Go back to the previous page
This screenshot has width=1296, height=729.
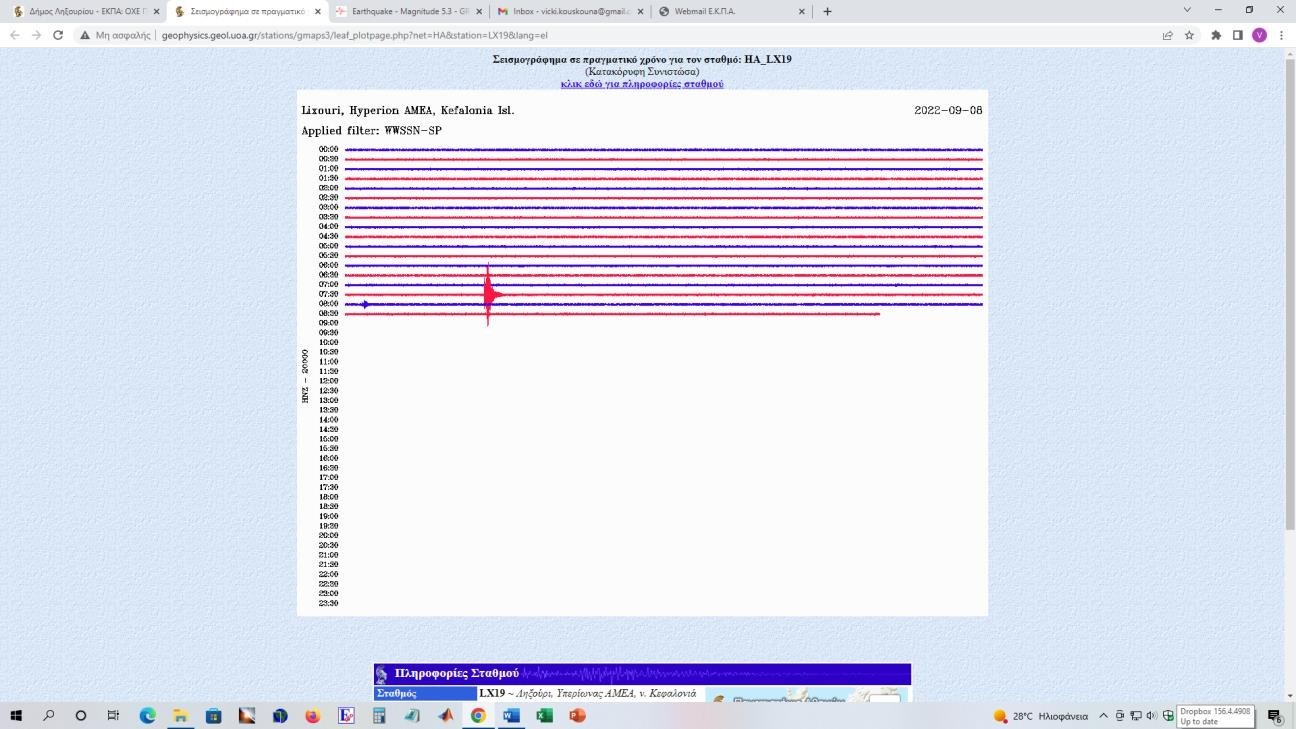point(14,35)
